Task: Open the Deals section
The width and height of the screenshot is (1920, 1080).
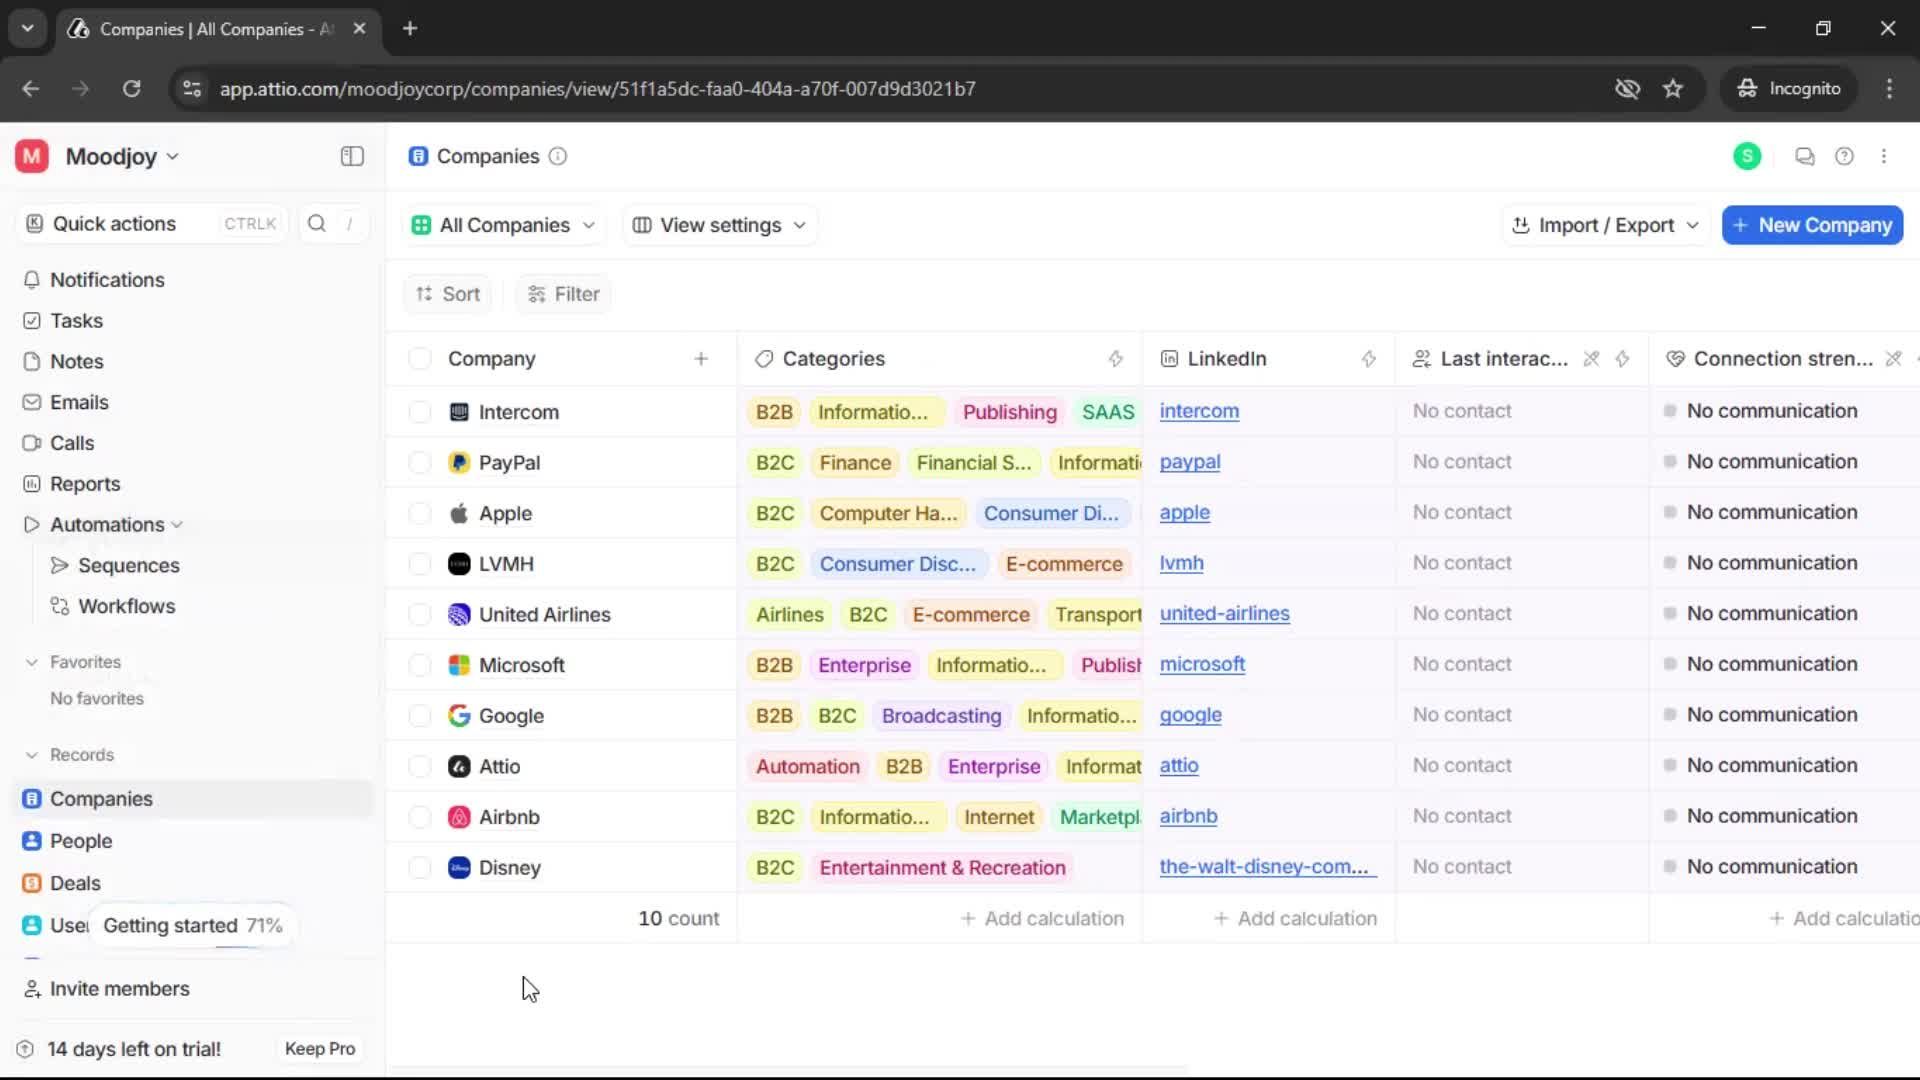Action: click(x=75, y=883)
